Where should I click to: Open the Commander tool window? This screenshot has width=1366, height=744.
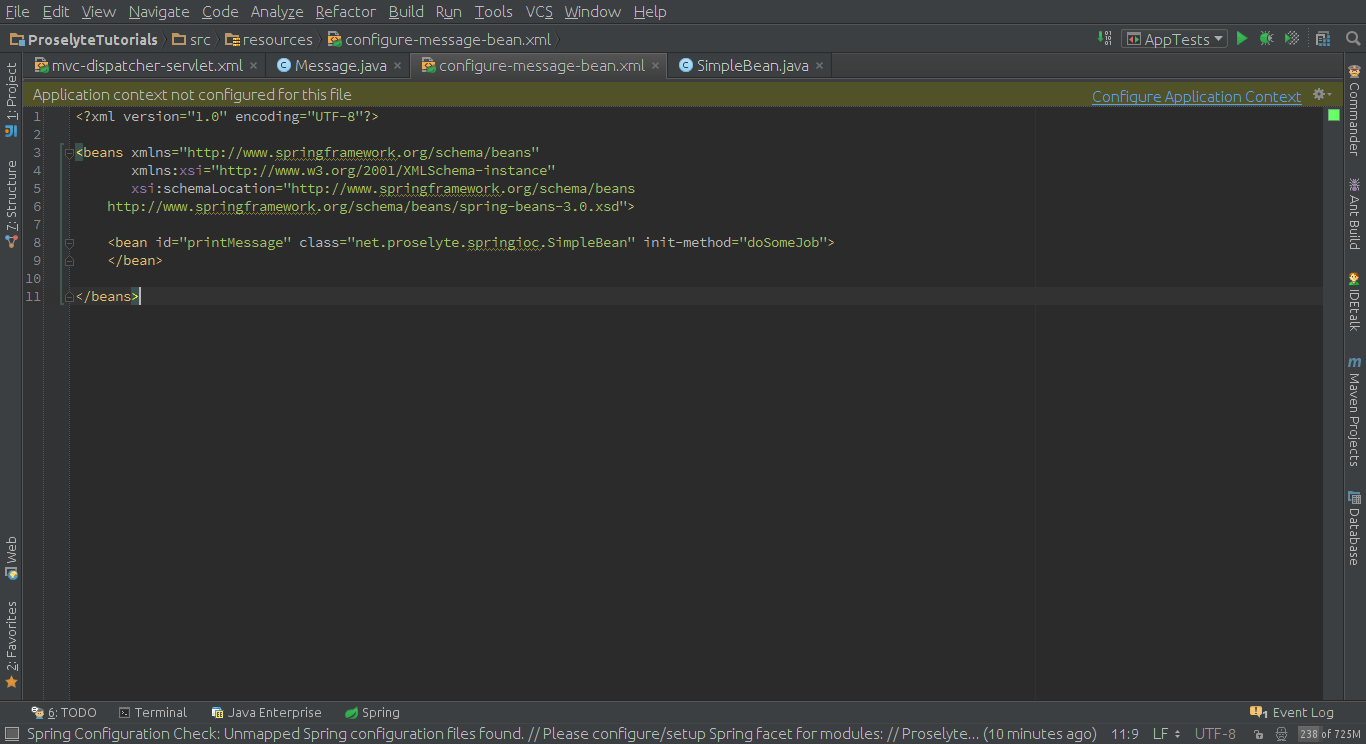(1354, 109)
